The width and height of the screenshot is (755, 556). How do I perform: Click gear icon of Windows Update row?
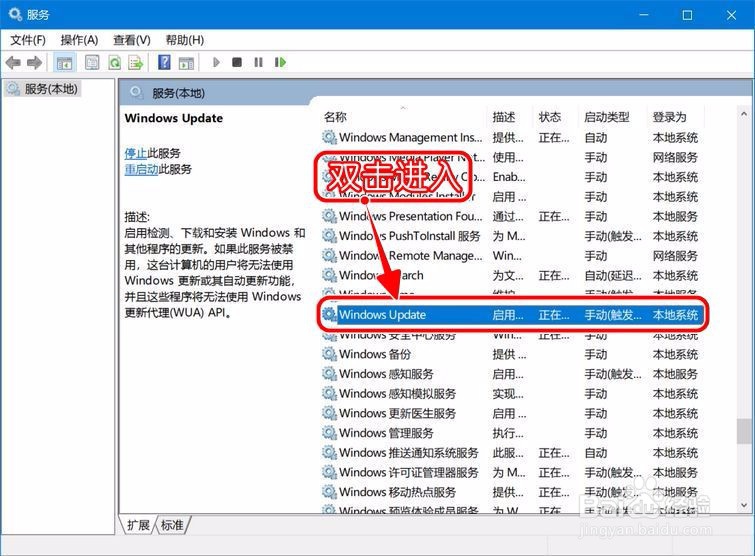click(x=329, y=315)
